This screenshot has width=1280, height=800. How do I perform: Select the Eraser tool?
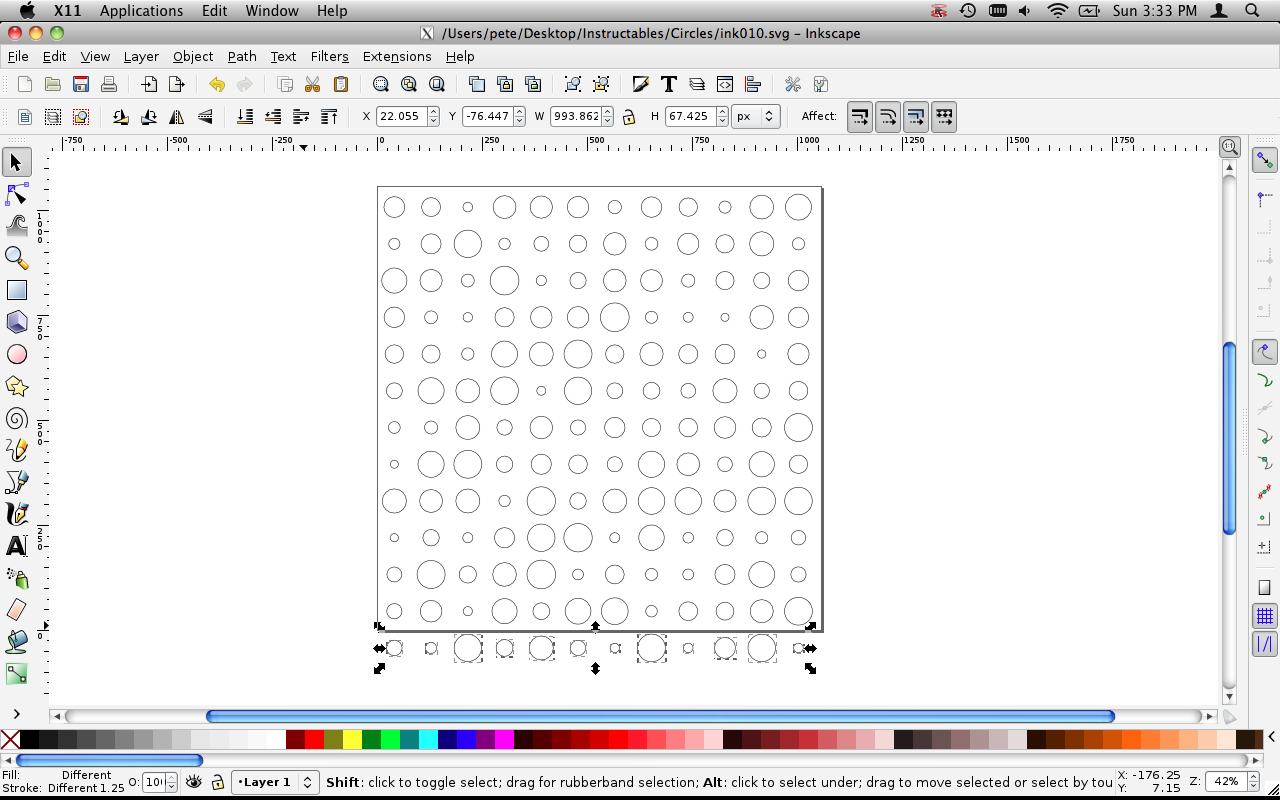coord(17,610)
